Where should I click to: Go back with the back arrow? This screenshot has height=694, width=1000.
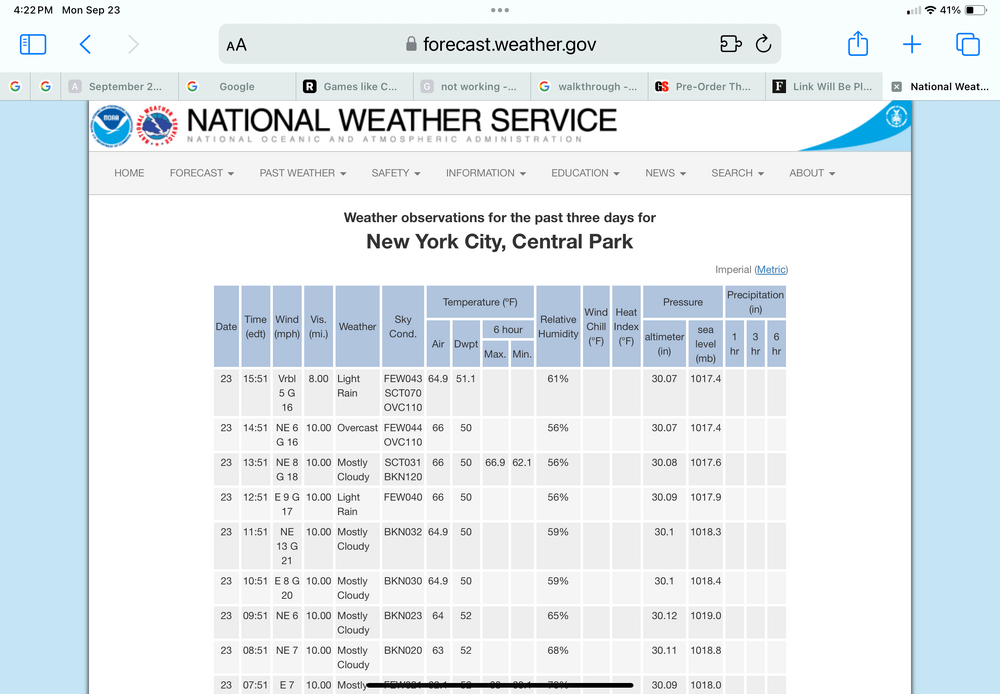click(85, 44)
